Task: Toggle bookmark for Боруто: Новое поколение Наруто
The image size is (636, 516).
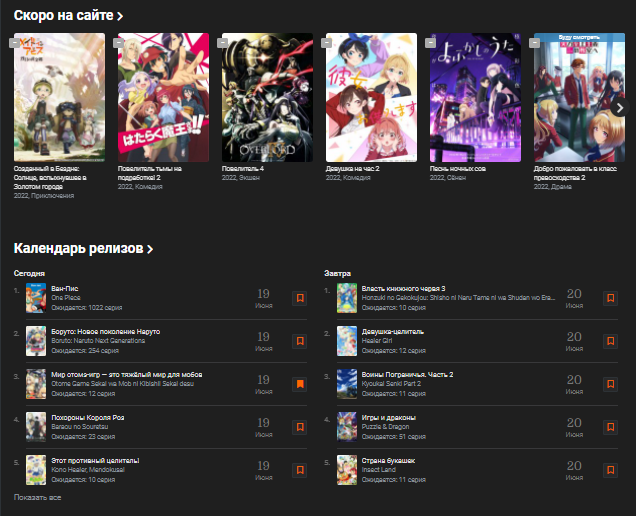Action: tap(300, 341)
